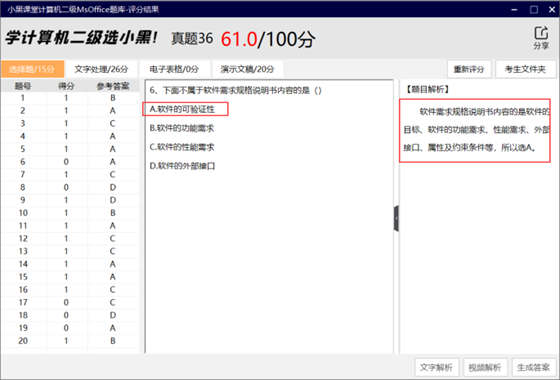
Task: Select question row 17 in list
Action: coord(70,302)
